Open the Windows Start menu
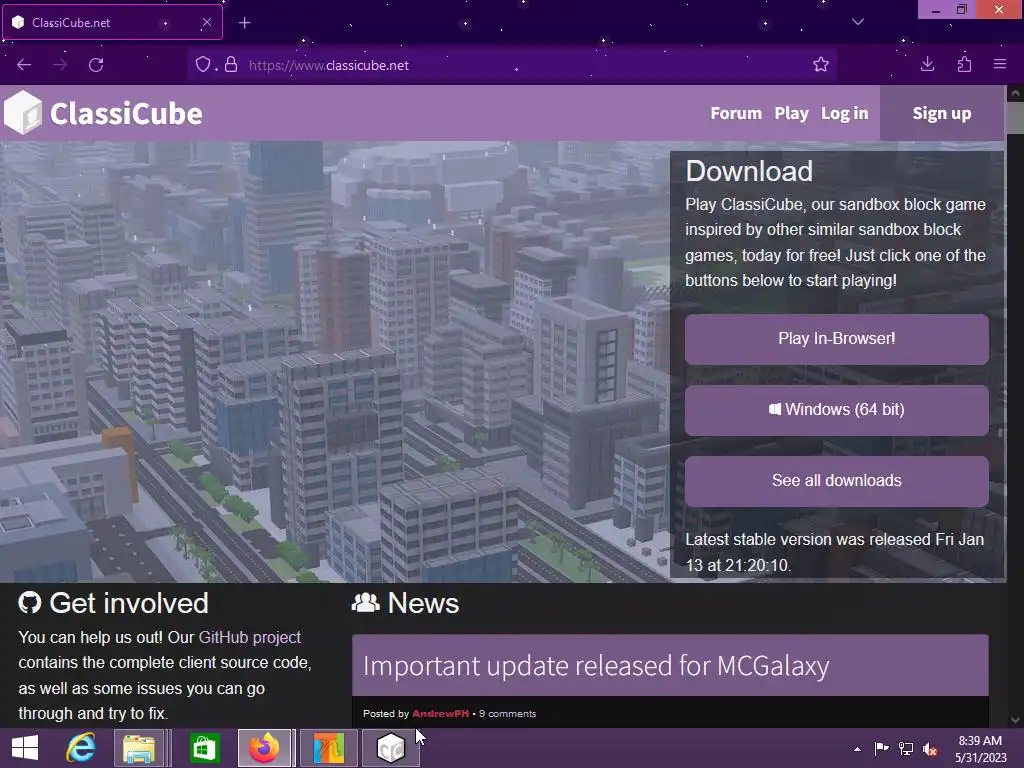 [25, 748]
